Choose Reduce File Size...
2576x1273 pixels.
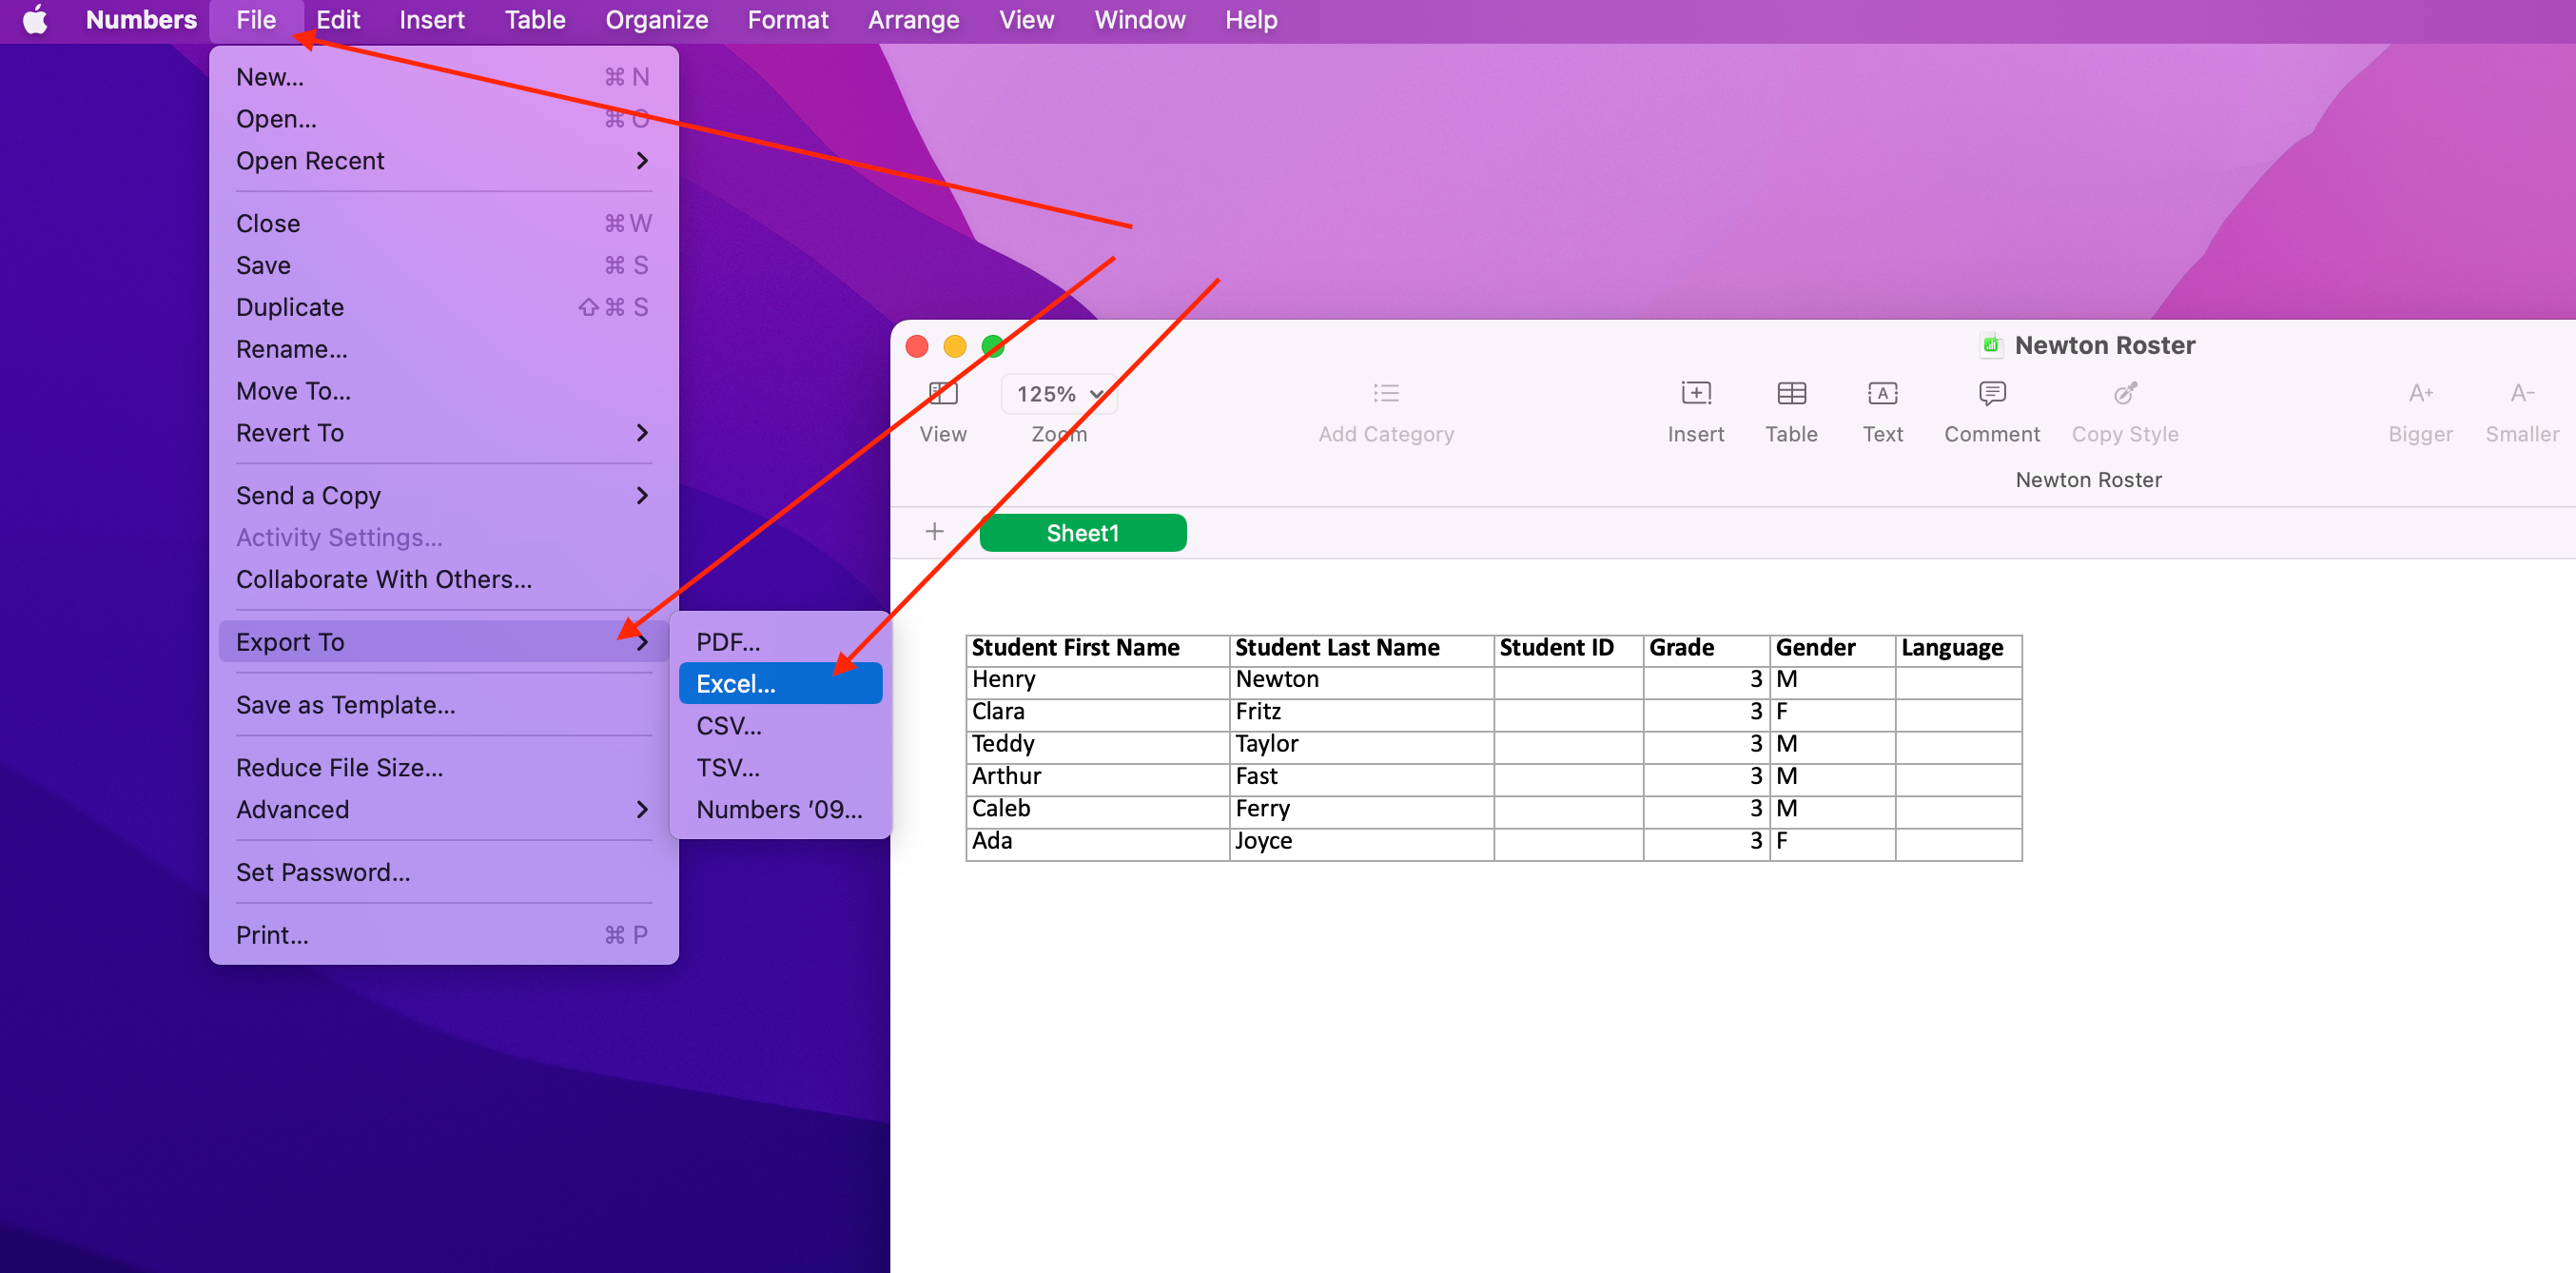click(443, 768)
